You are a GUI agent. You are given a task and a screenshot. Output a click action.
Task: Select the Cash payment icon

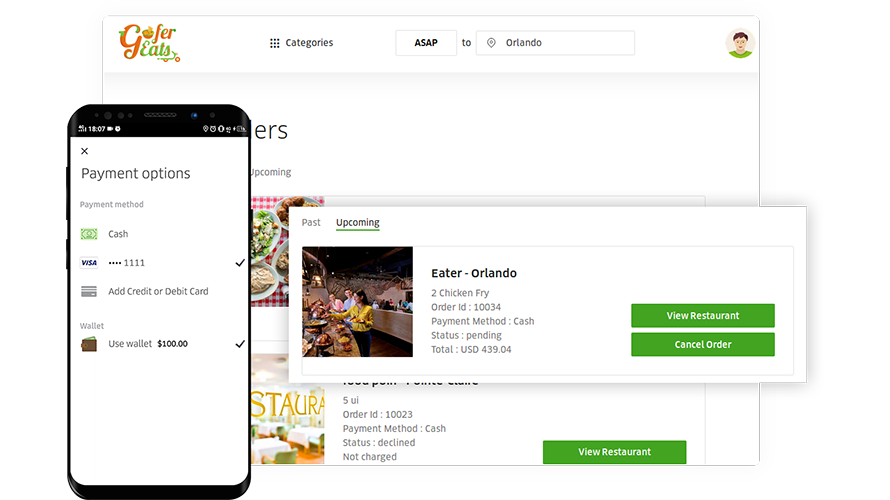[89, 234]
